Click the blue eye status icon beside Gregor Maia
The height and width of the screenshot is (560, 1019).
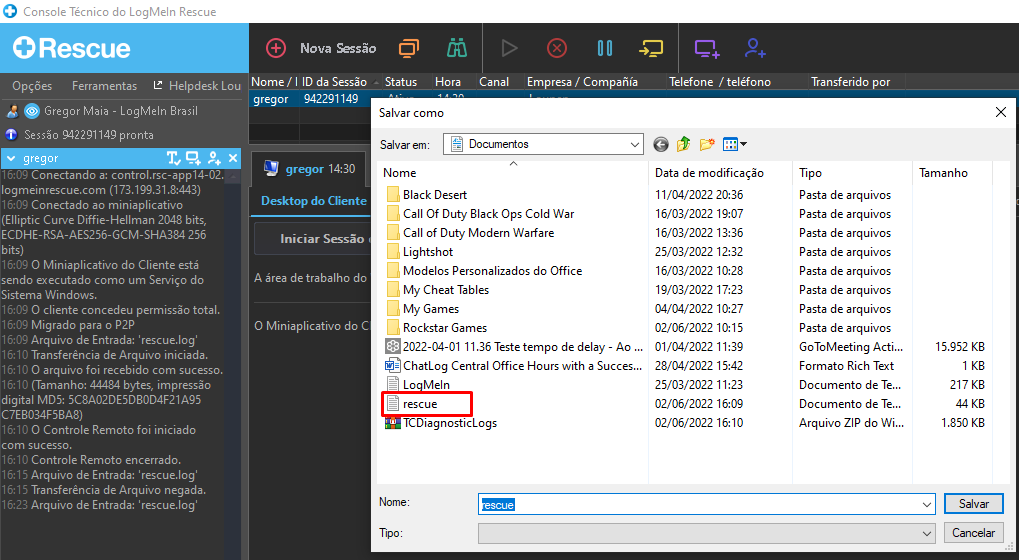point(32,111)
